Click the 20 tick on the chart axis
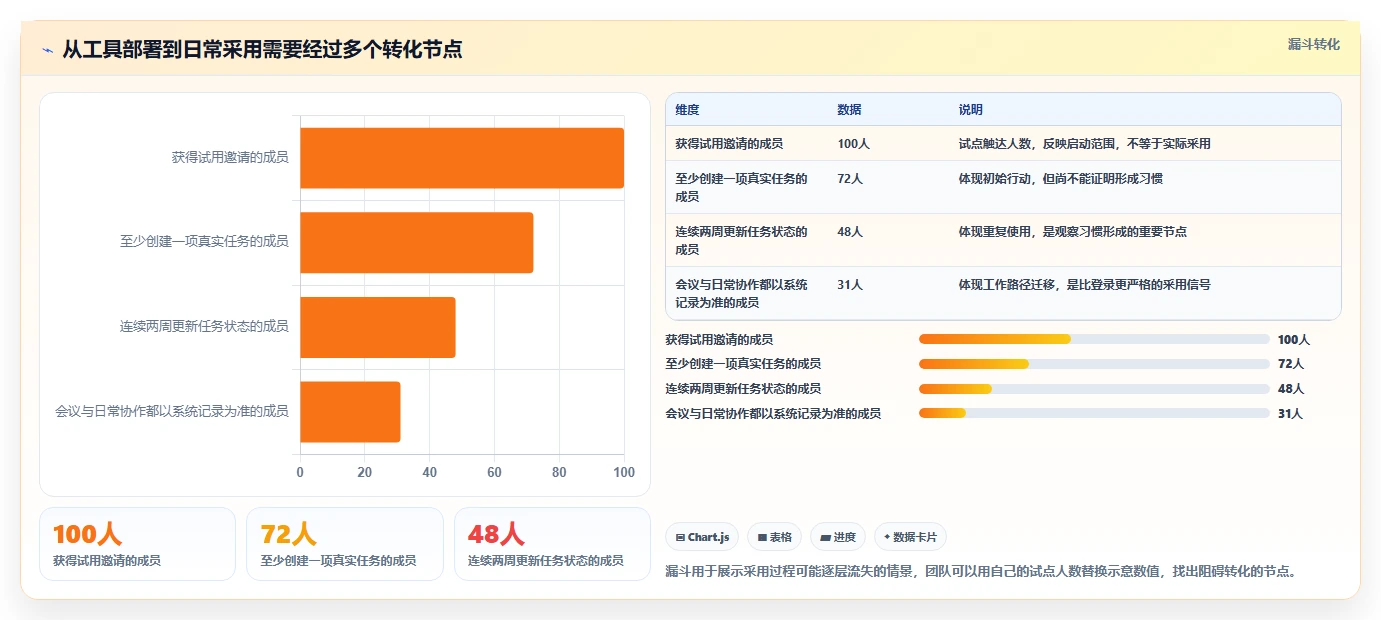 point(365,472)
